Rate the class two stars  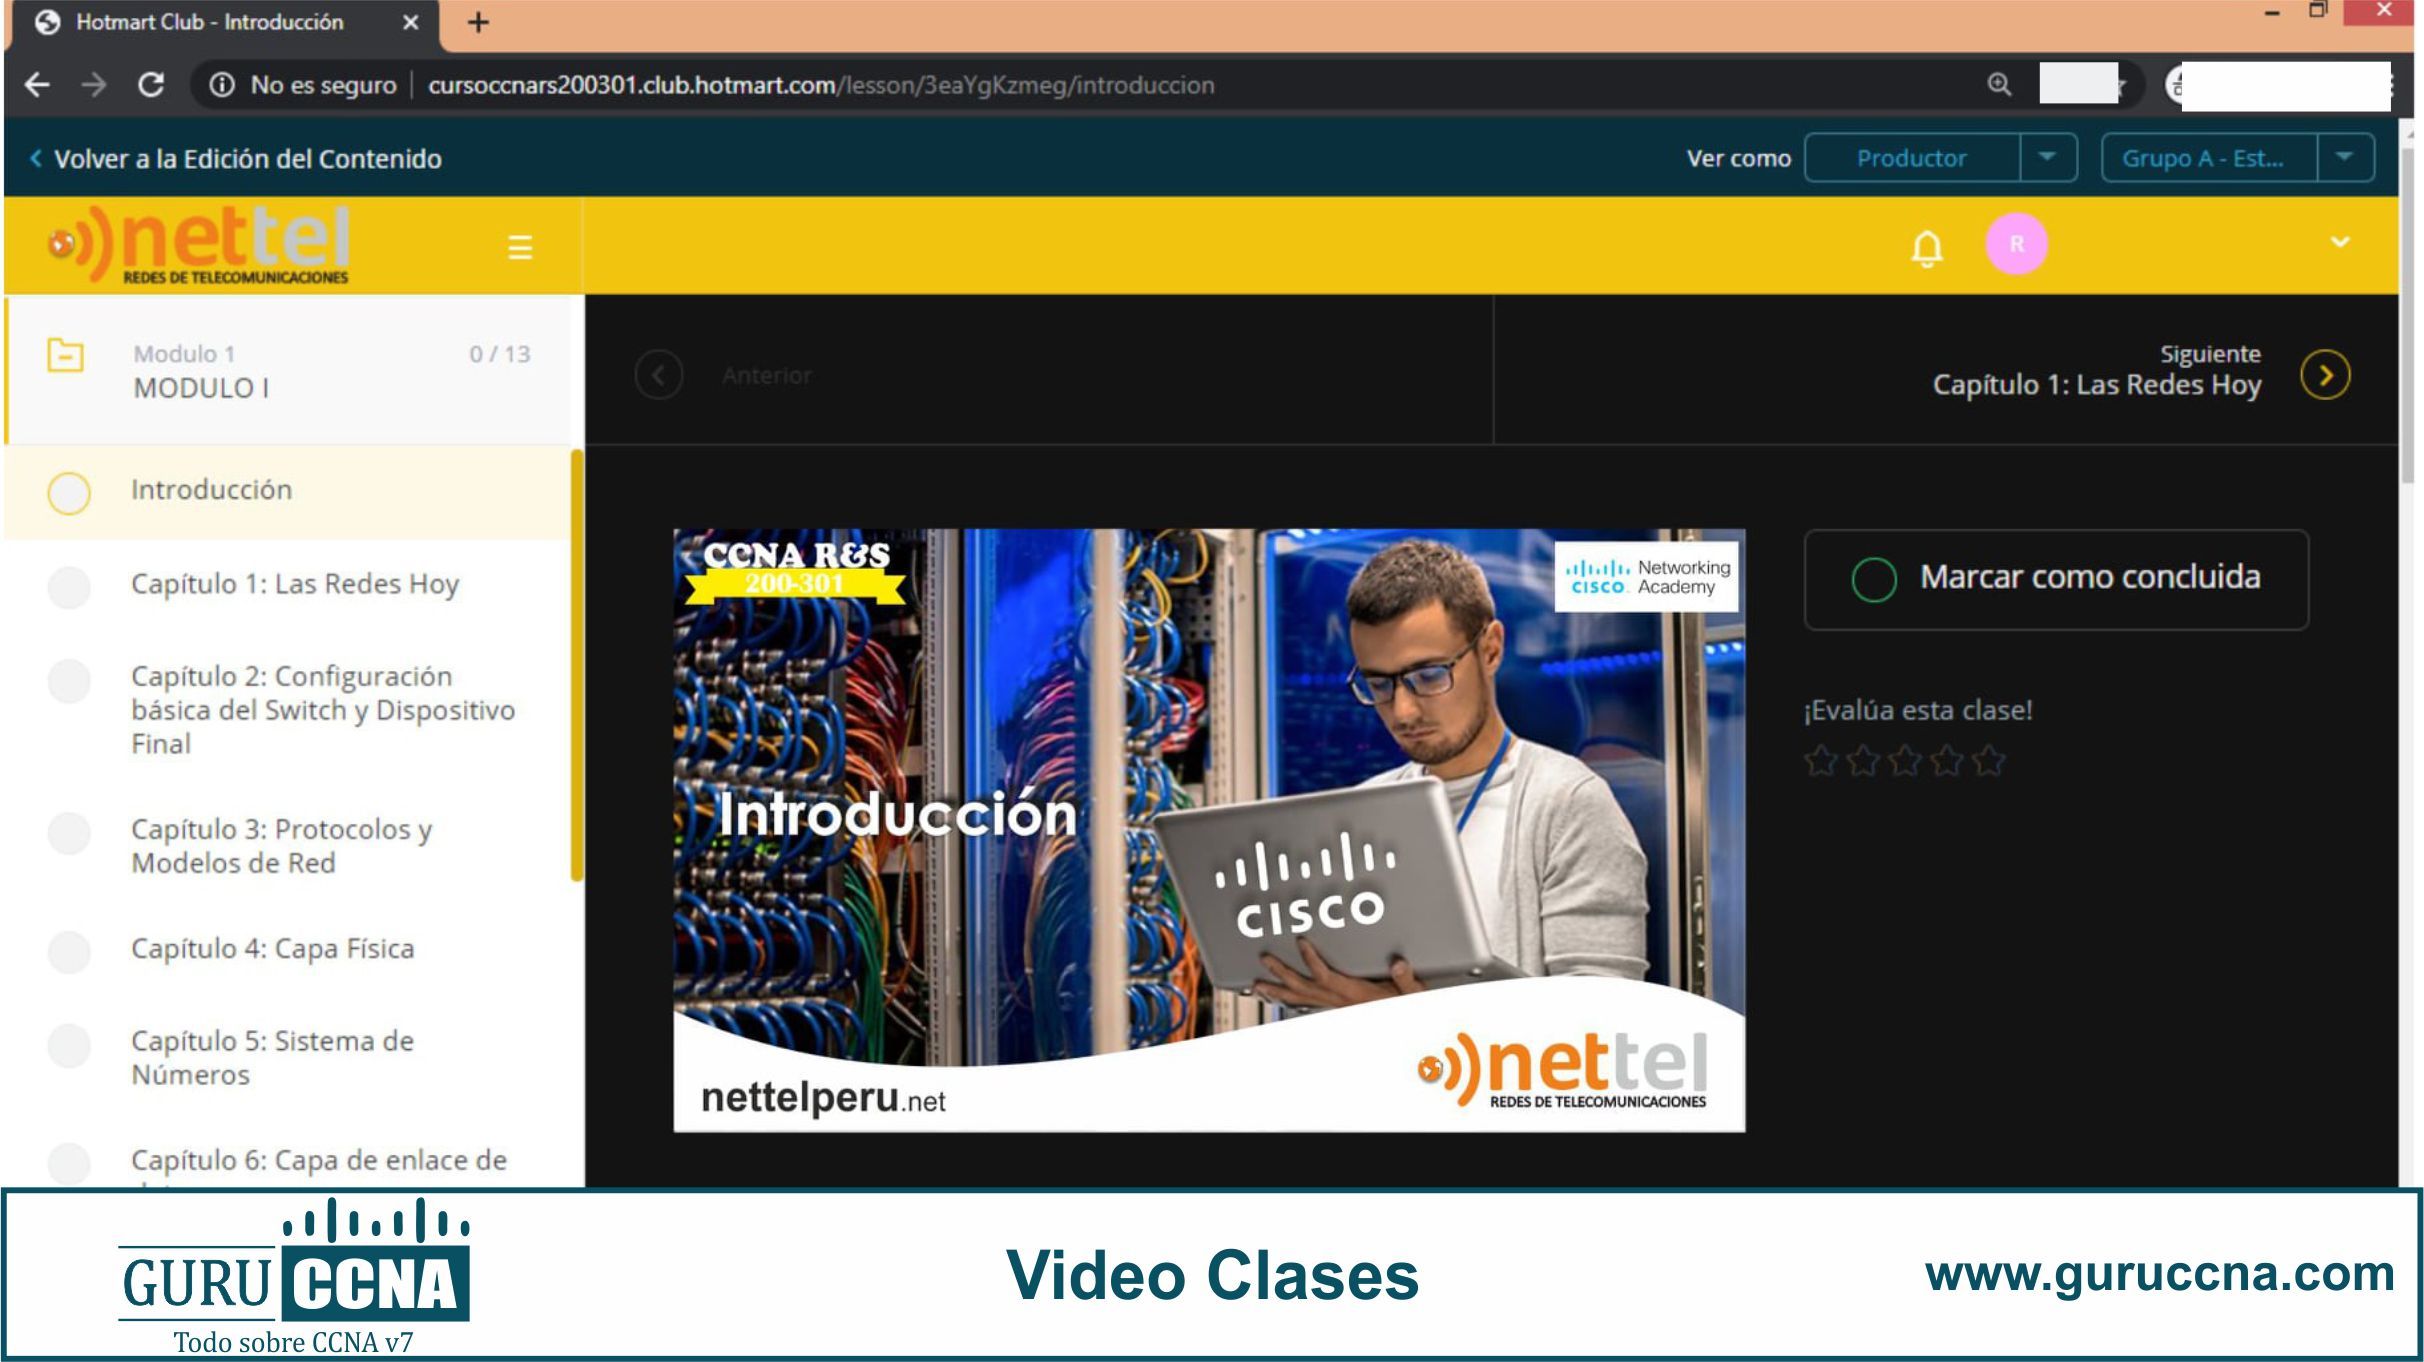1863,761
